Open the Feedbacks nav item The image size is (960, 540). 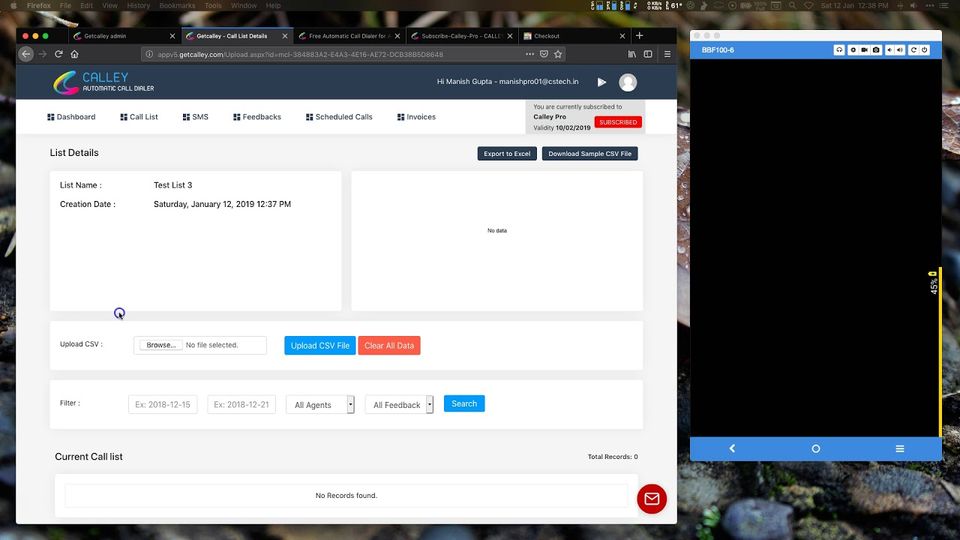pyautogui.click(x=257, y=117)
